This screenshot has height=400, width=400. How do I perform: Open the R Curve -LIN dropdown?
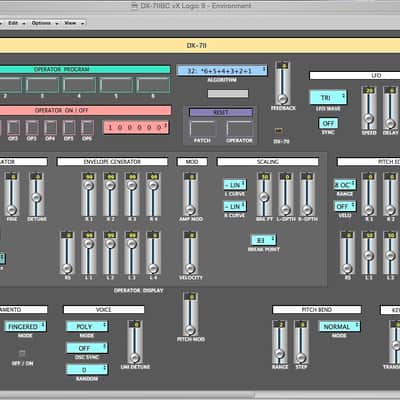tap(235, 206)
